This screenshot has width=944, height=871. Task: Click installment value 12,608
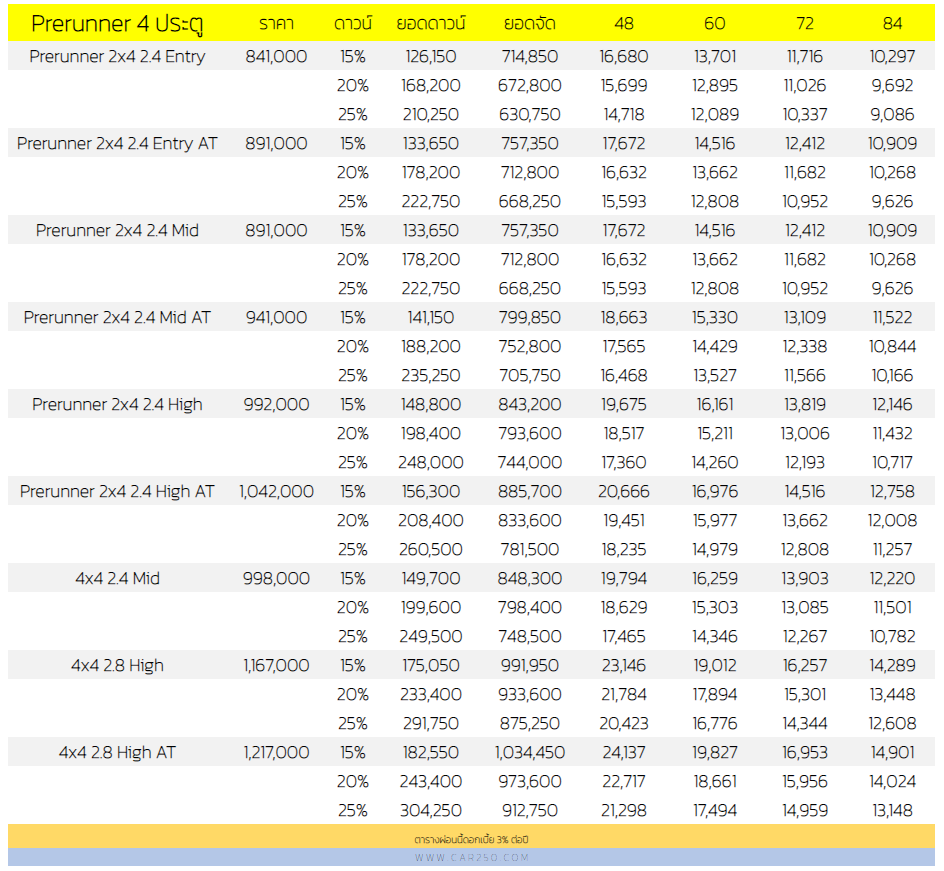(x=892, y=724)
